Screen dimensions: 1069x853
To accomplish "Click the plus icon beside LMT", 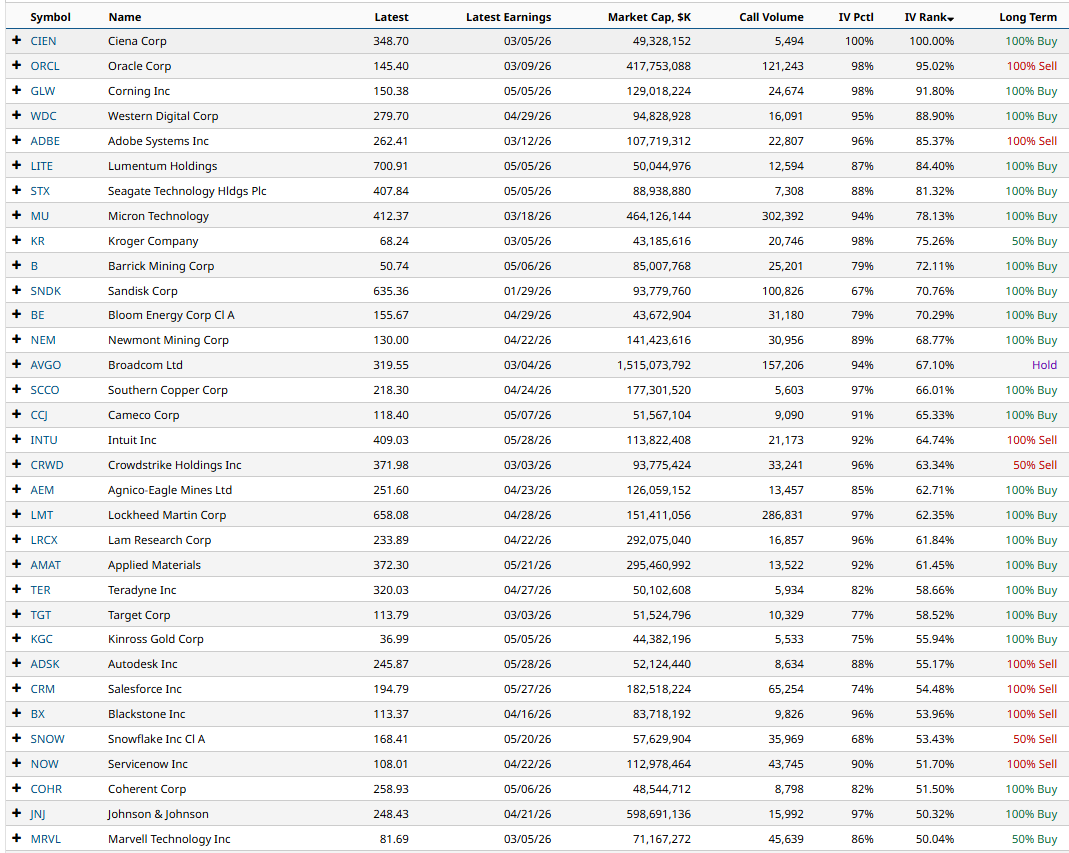I will click(x=17, y=514).
